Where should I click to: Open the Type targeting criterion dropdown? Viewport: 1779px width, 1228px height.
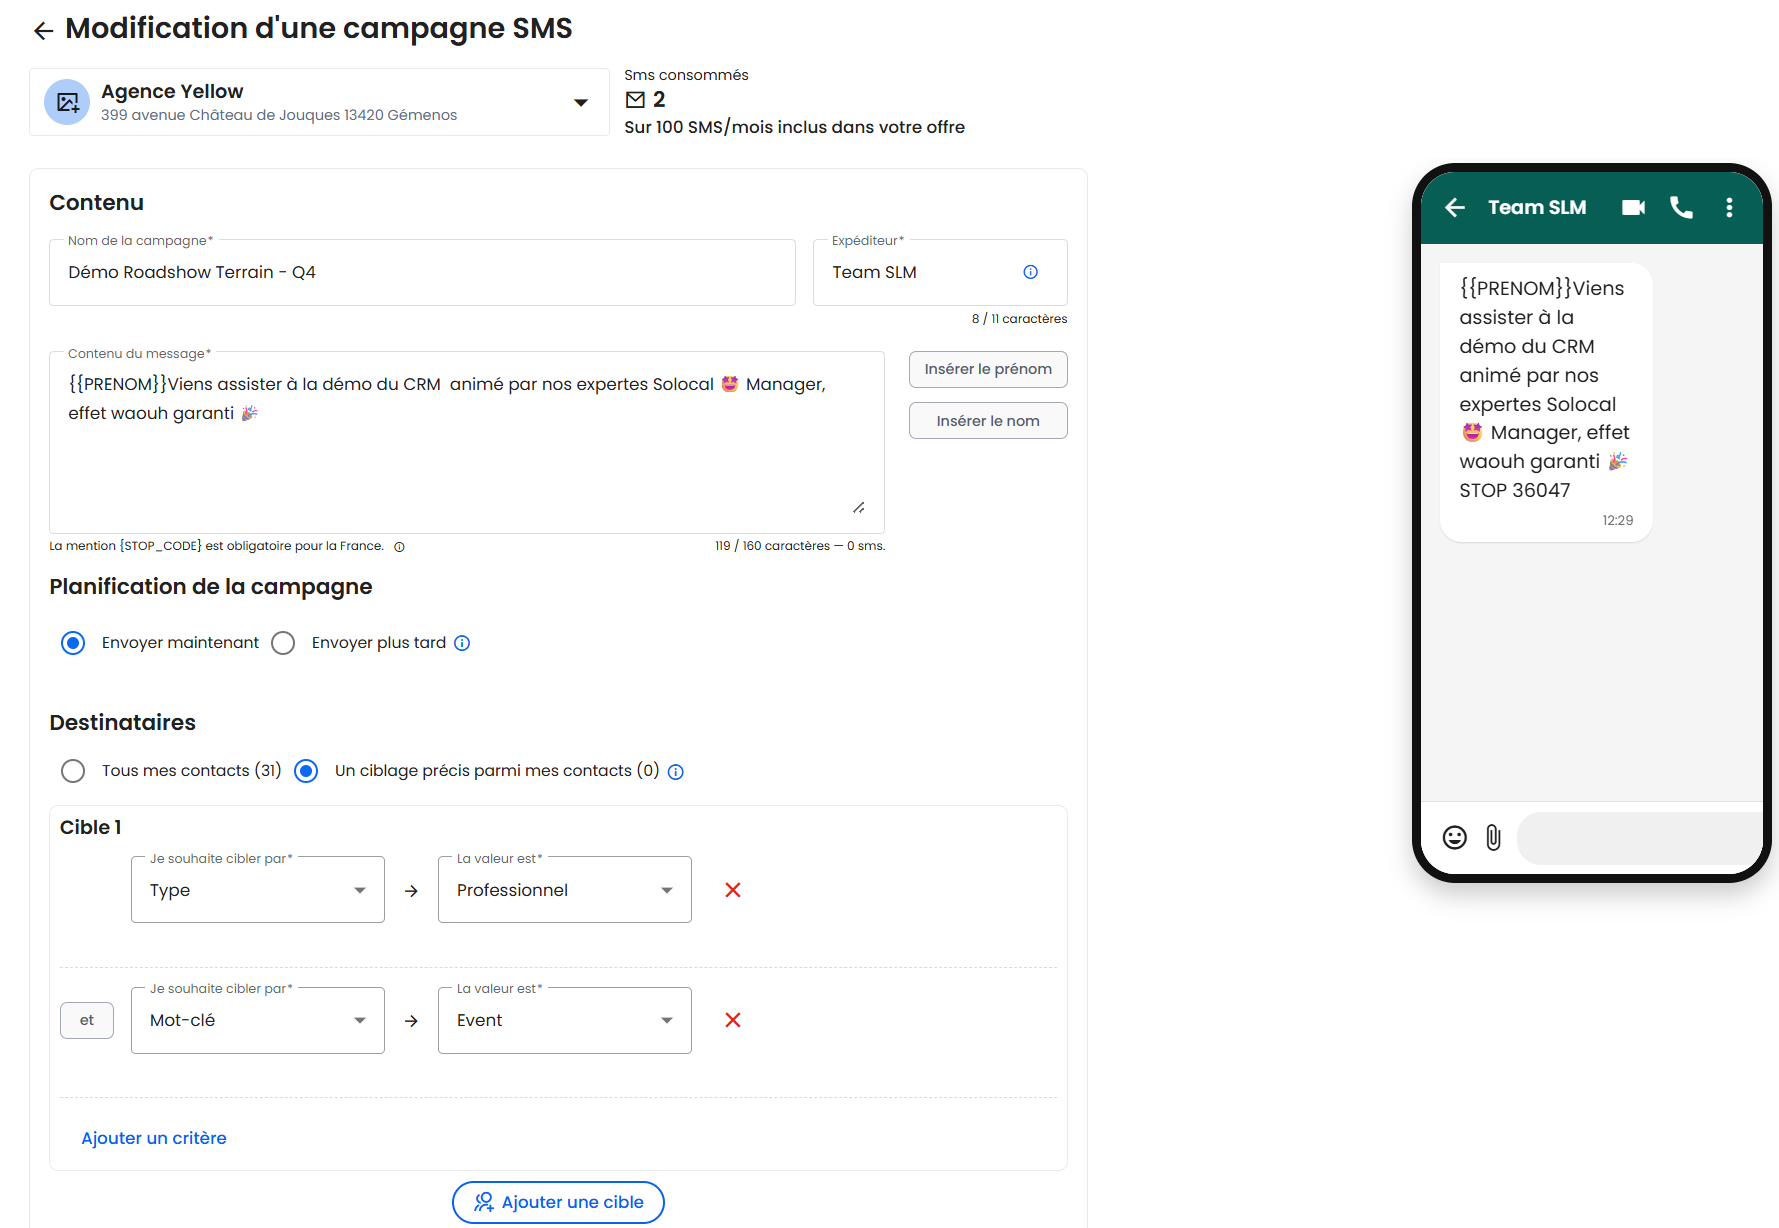(x=257, y=890)
